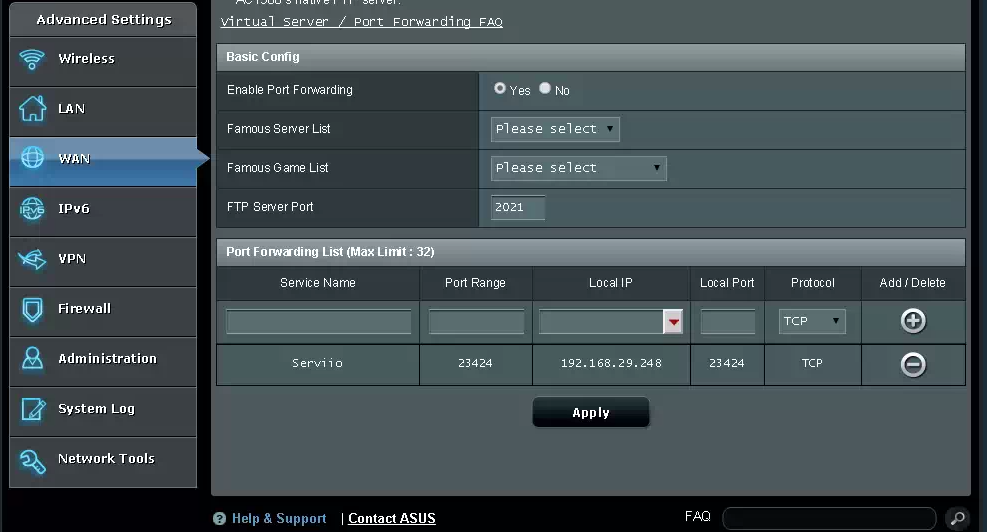Click the Network Tools wrench icon

33,460
